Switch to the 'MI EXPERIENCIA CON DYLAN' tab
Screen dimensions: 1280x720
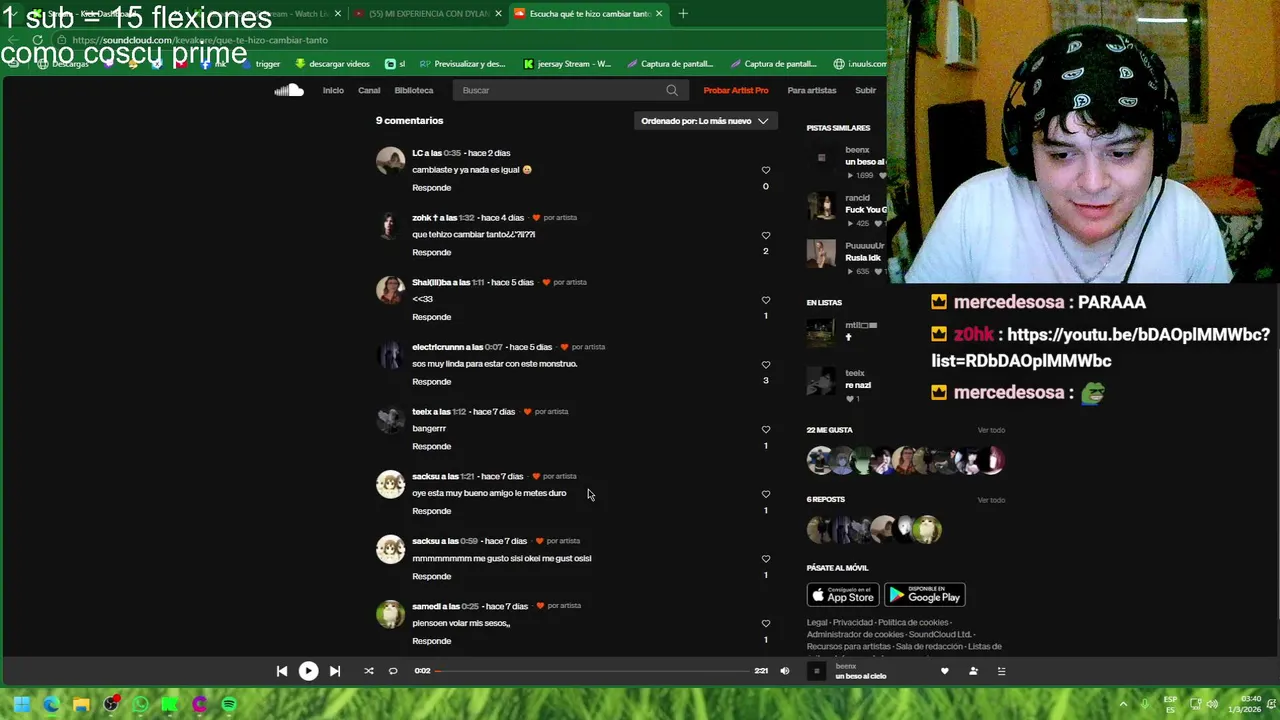430,14
